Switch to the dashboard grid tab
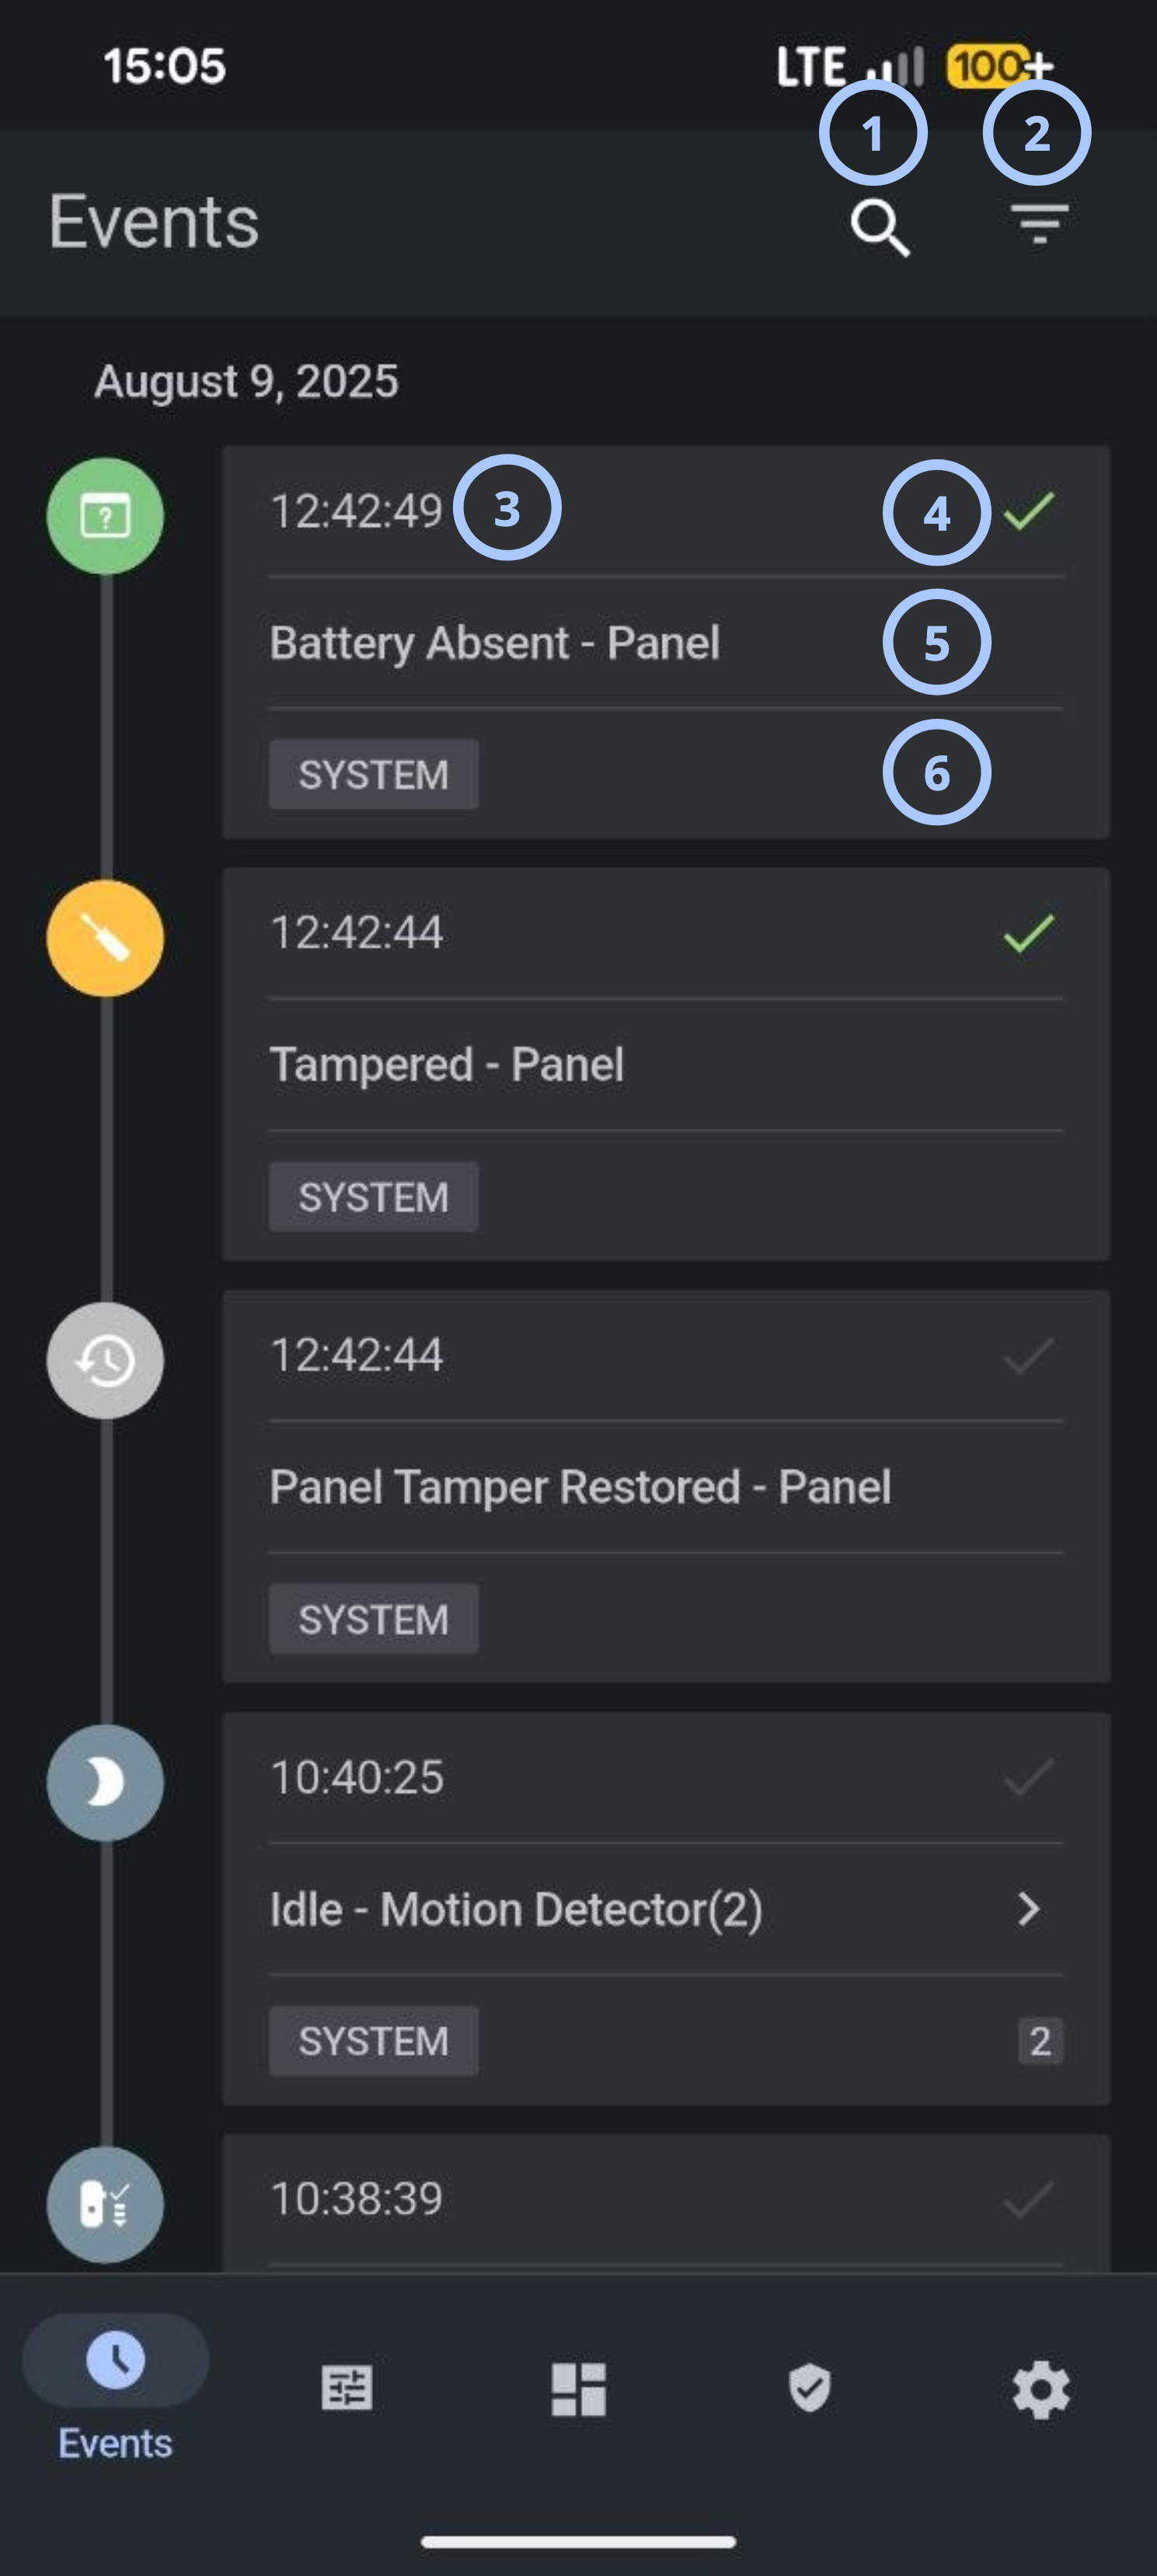1157x2576 pixels. [578, 2390]
